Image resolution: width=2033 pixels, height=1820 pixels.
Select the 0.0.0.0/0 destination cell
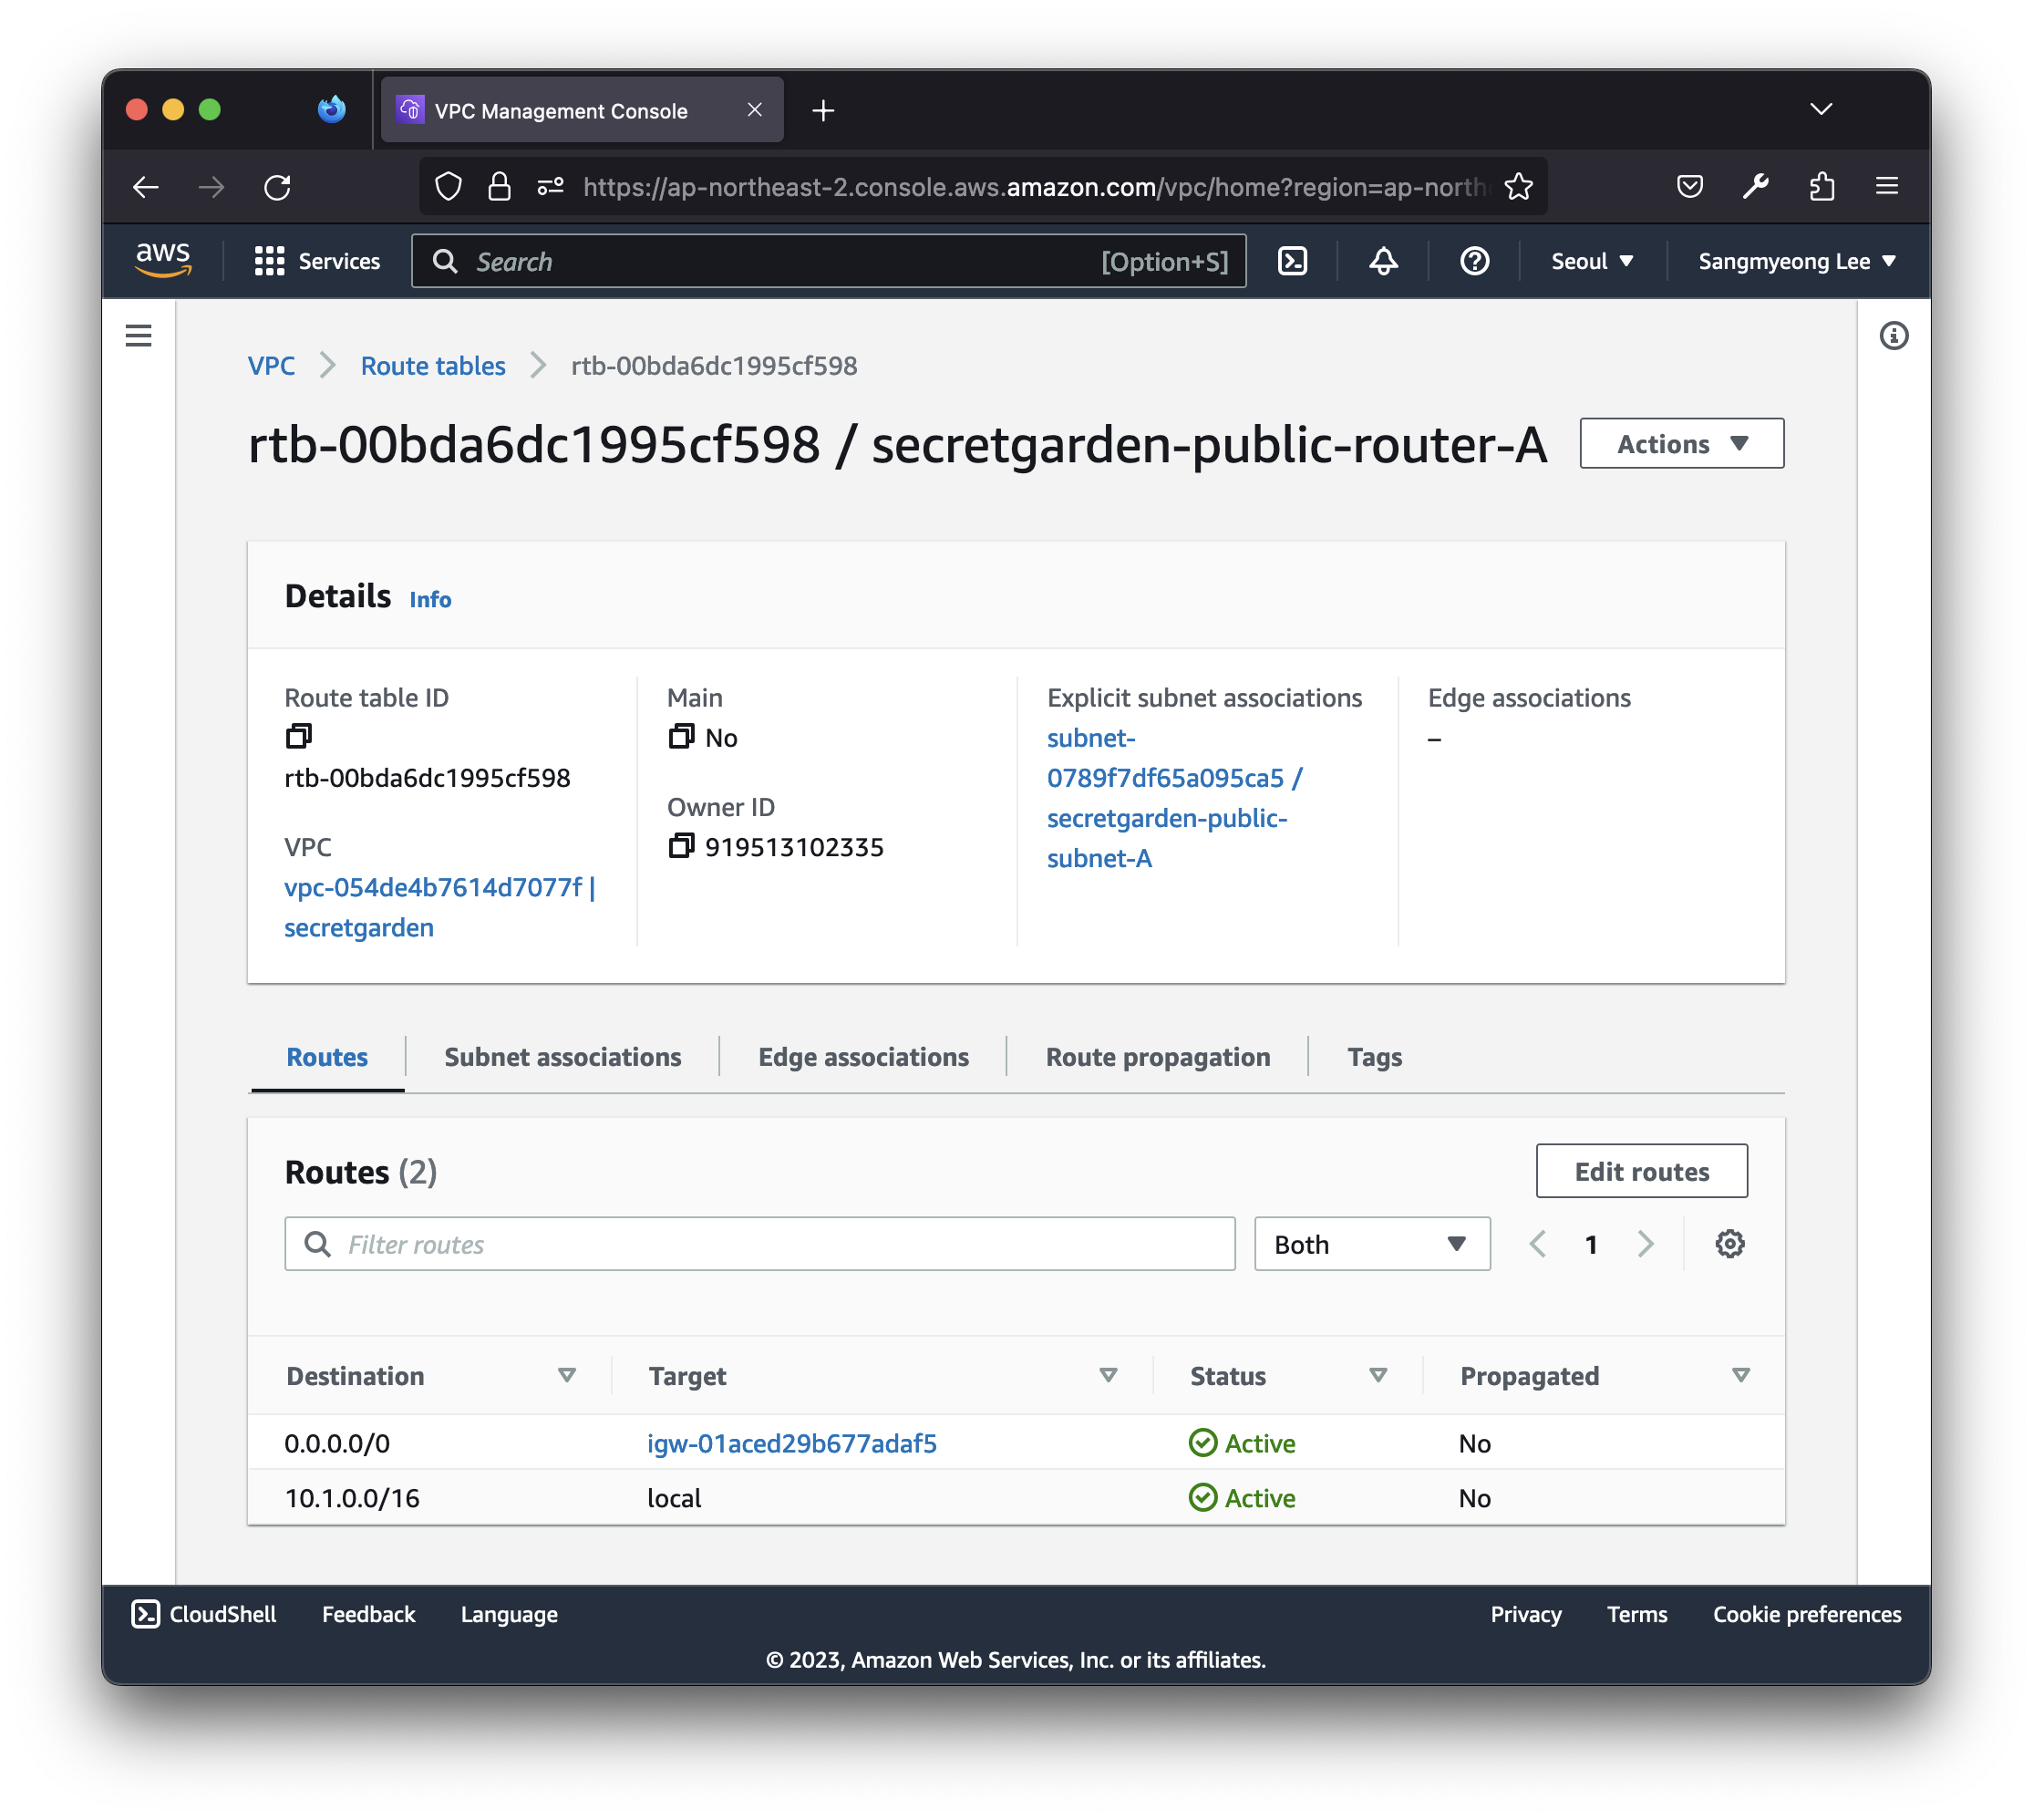coord(337,1443)
